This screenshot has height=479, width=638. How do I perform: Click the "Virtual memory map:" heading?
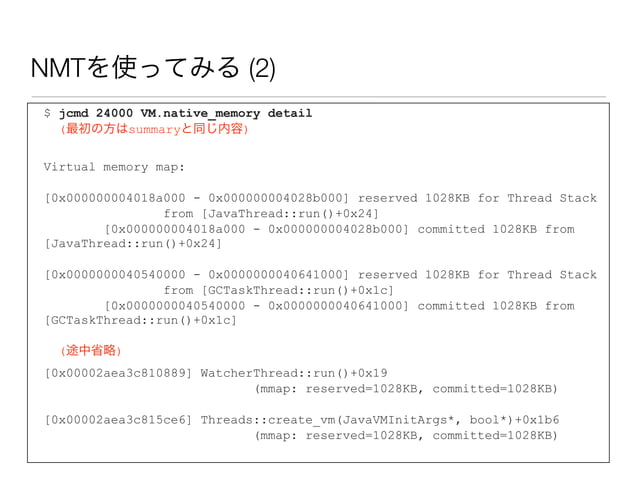[x=114, y=167]
